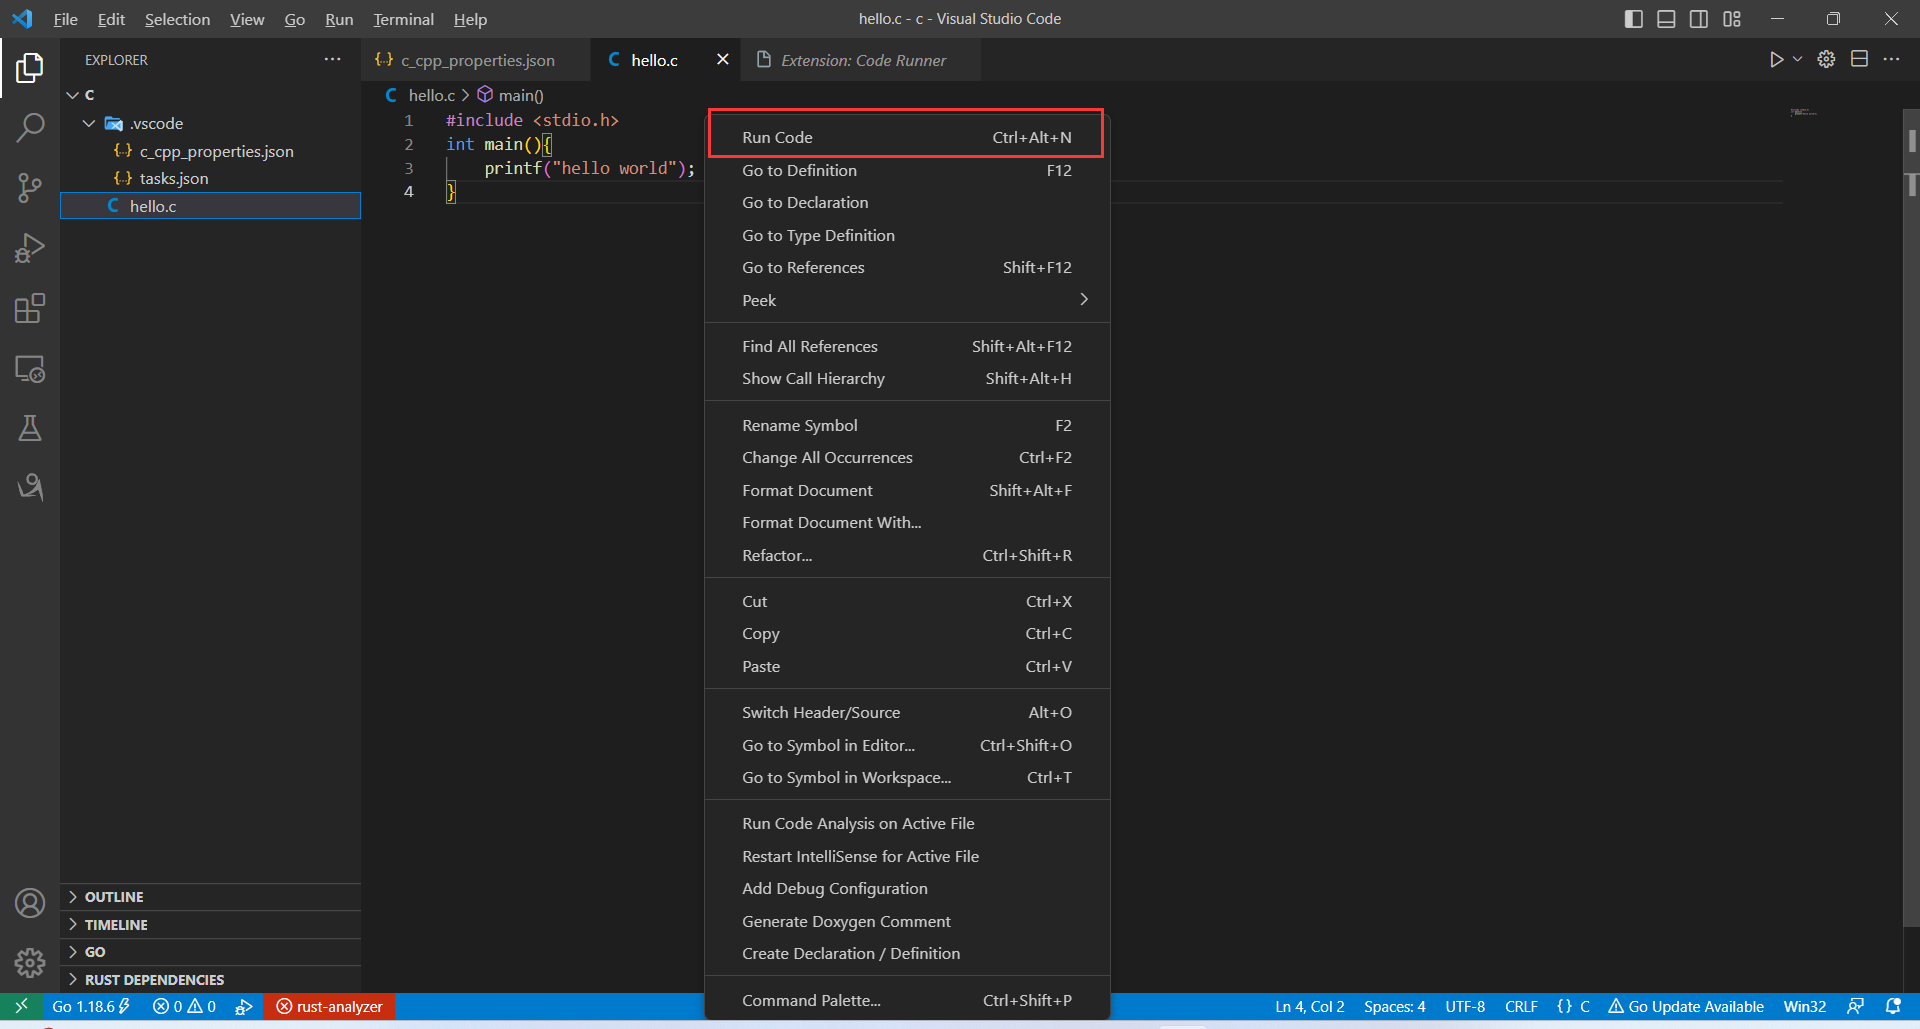Choose Run Code from context menu
This screenshot has width=1920, height=1029.
coord(907,137)
